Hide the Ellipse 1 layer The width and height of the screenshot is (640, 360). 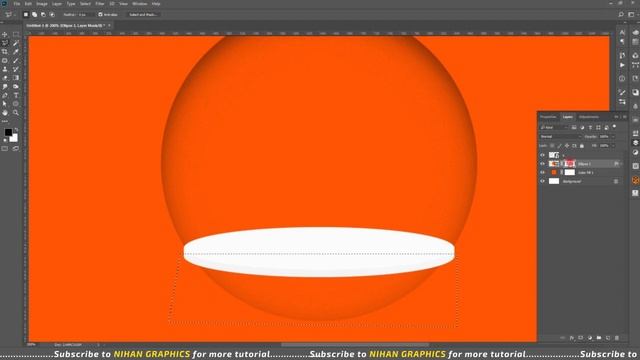(x=542, y=164)
